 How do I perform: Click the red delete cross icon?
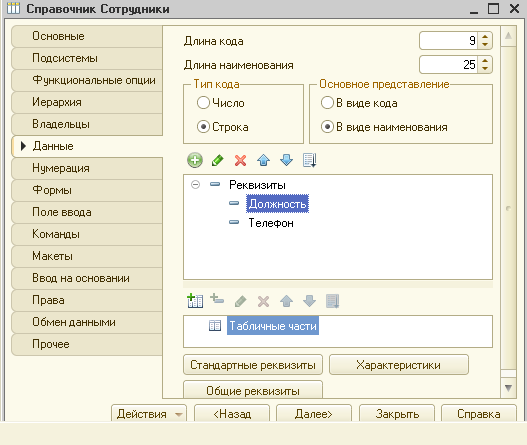tap(240, 160)
